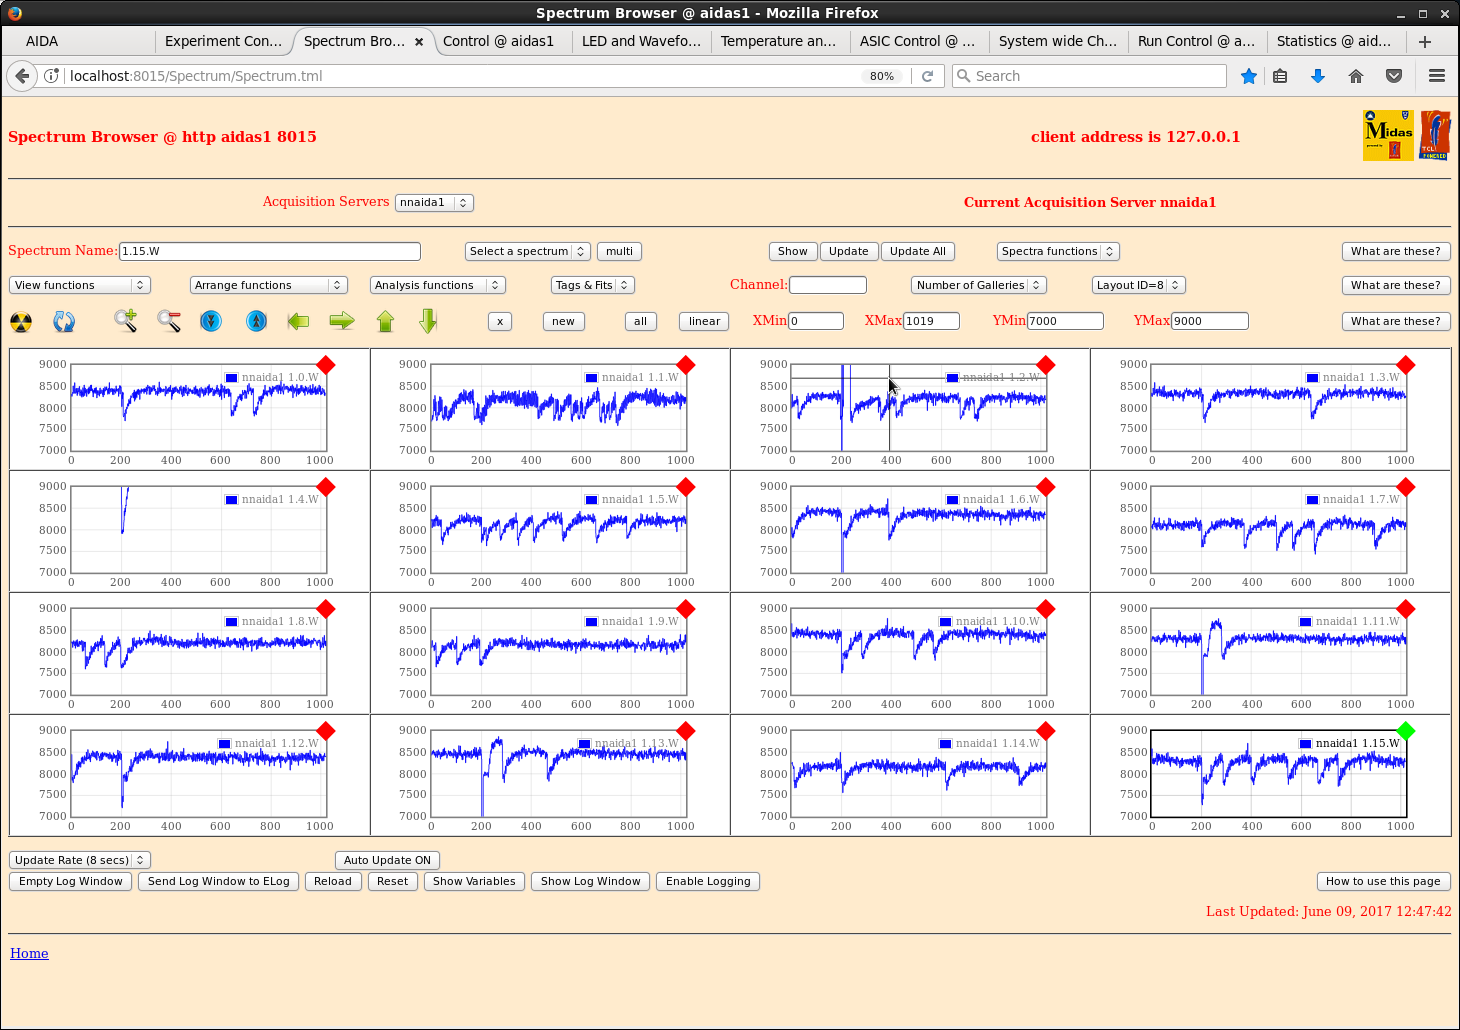
Task: Click the blue double-down arrow icon
Action: click(211, 321)
